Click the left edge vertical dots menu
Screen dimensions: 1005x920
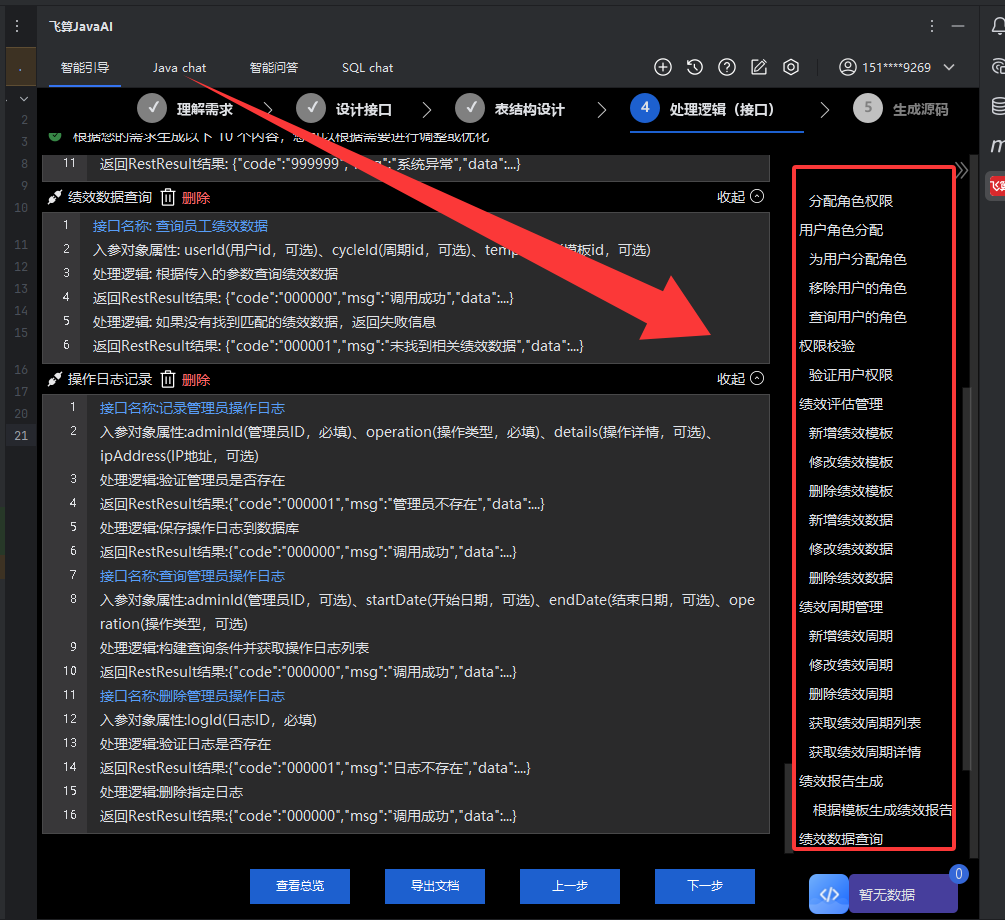pos(17,26)
